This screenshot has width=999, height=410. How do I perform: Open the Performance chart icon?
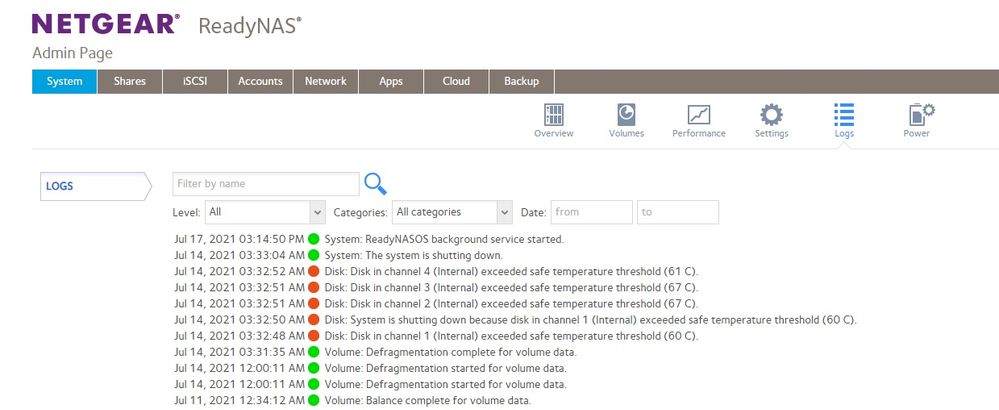tap(699, 115)
